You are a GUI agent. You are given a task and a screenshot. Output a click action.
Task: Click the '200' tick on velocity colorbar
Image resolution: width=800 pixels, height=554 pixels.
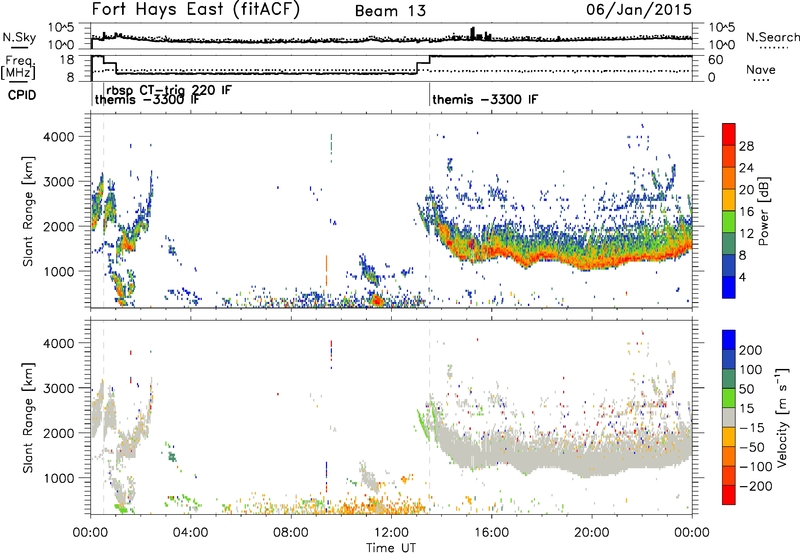click(751, 350)
